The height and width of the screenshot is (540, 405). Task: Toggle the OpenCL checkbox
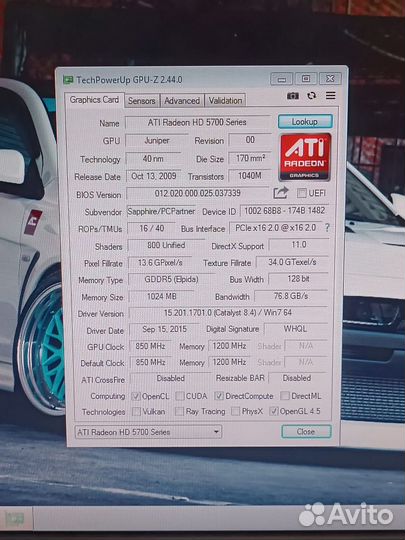(x=136, y=396)
